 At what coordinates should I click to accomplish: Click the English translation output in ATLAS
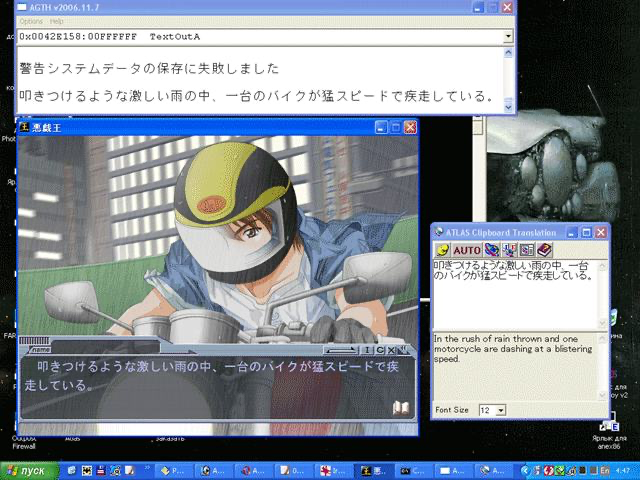pyautogui.click(x=513, y=349)
